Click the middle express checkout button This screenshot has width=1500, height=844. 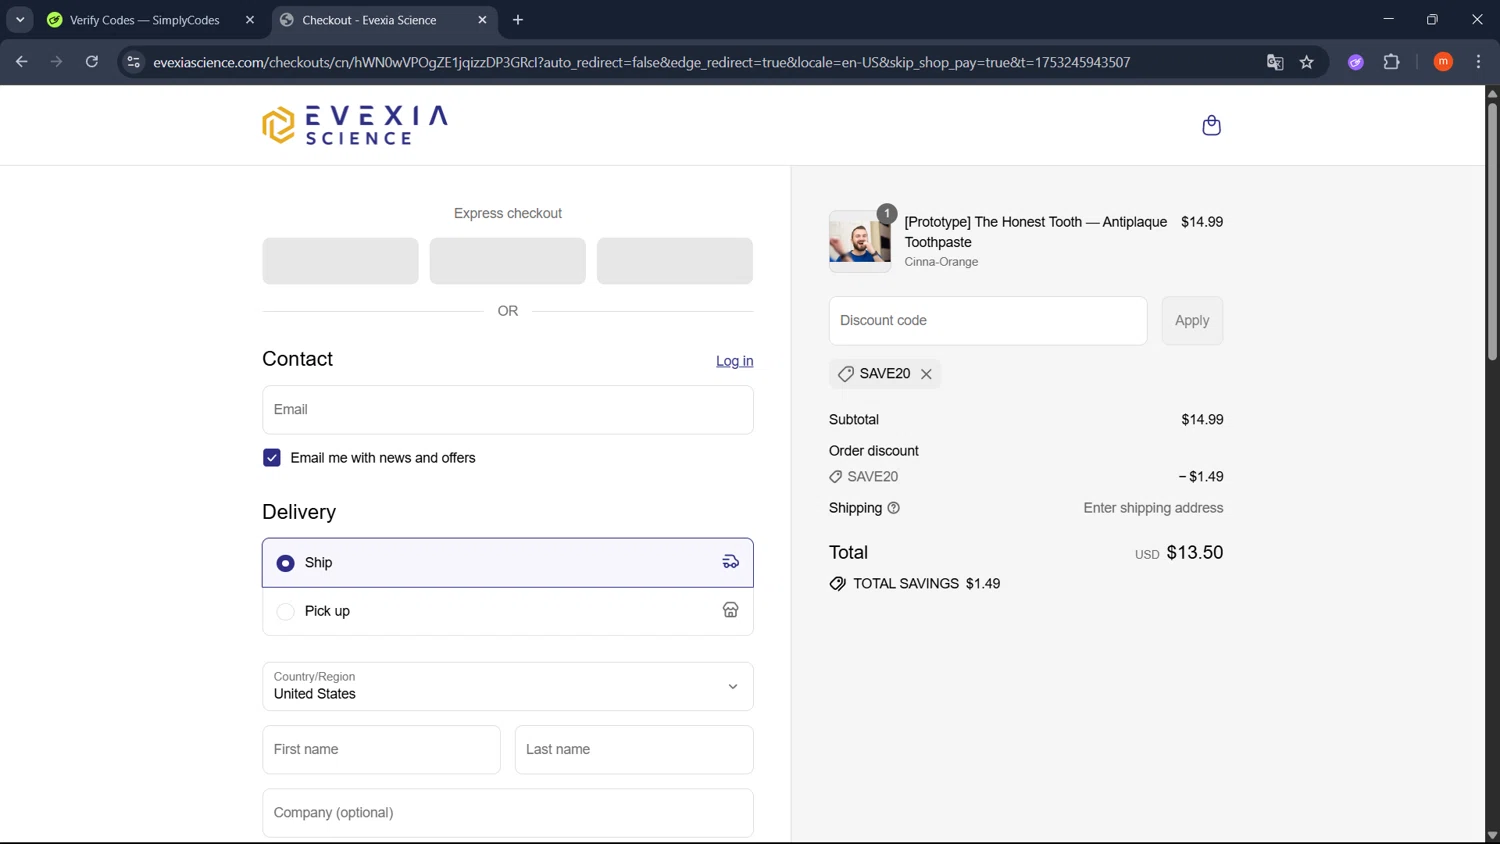508,261
